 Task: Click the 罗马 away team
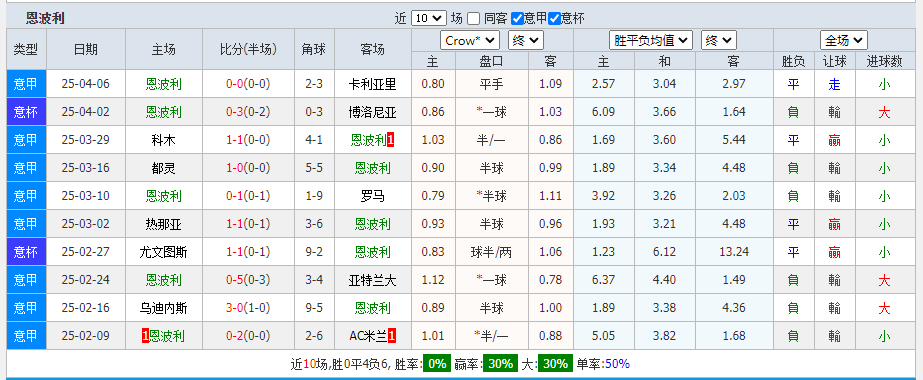pos(373,196)
